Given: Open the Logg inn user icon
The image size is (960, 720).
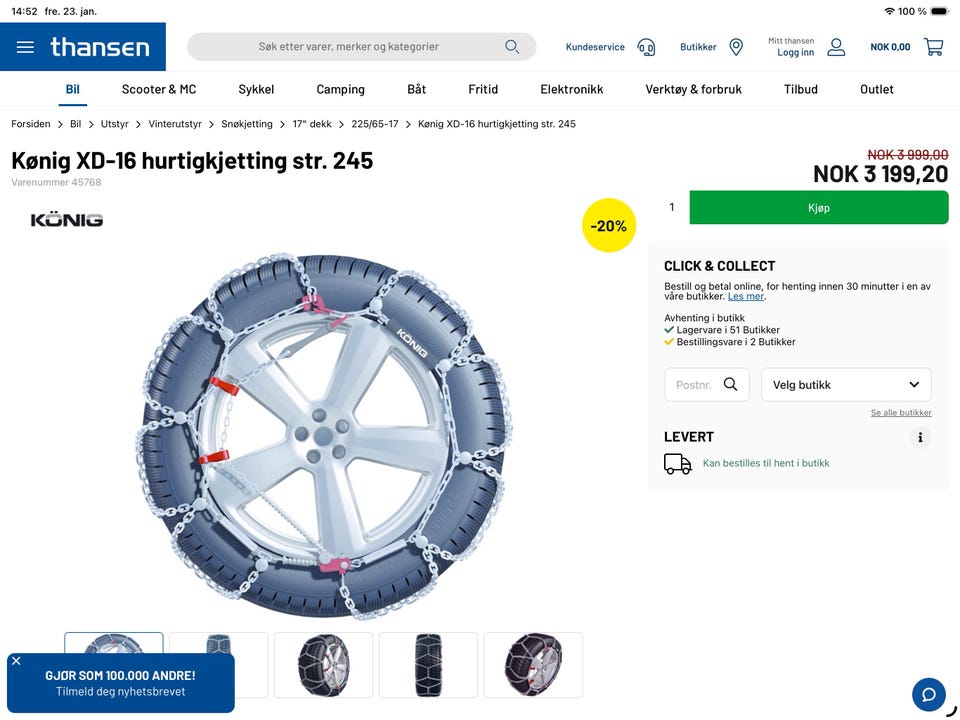Looking at the screenshot, I should (836, 47).
